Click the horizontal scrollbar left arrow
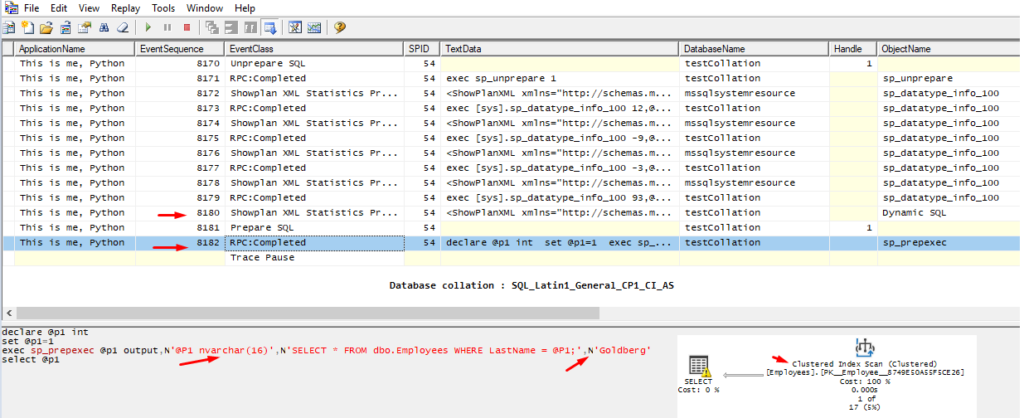 pos(8,313)
